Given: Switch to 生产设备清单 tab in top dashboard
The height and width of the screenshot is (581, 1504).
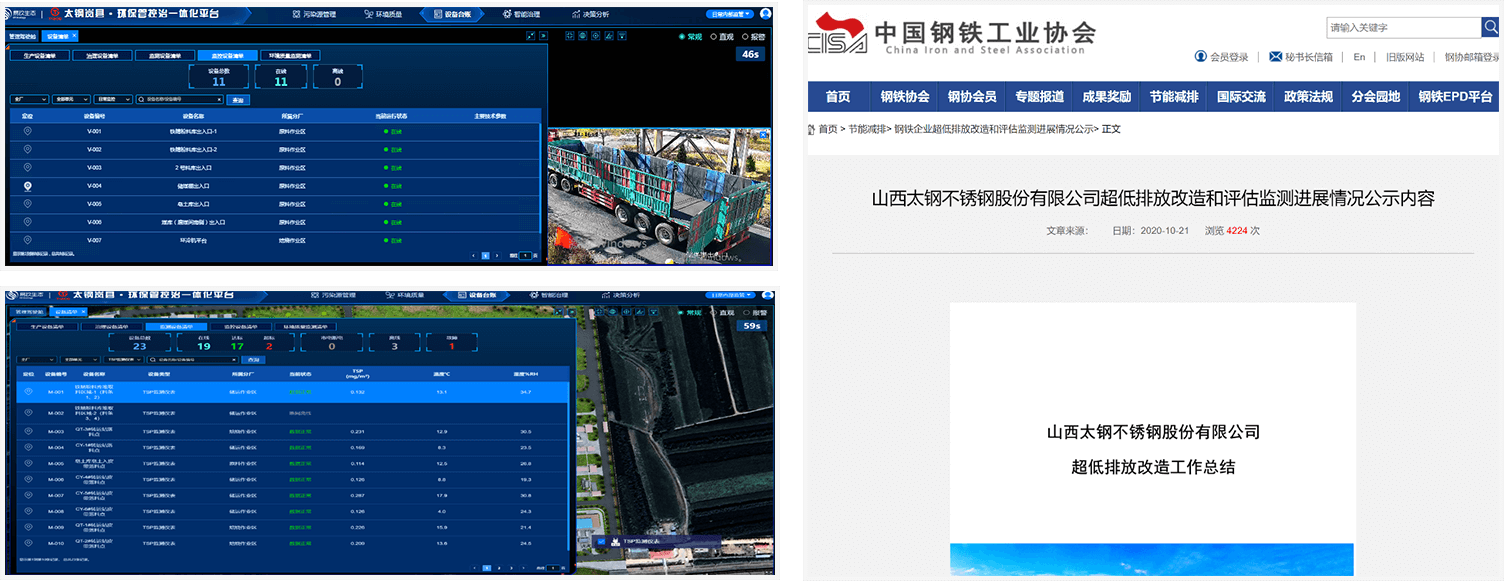Looking at the screenshot, I should tap(41, 56).
